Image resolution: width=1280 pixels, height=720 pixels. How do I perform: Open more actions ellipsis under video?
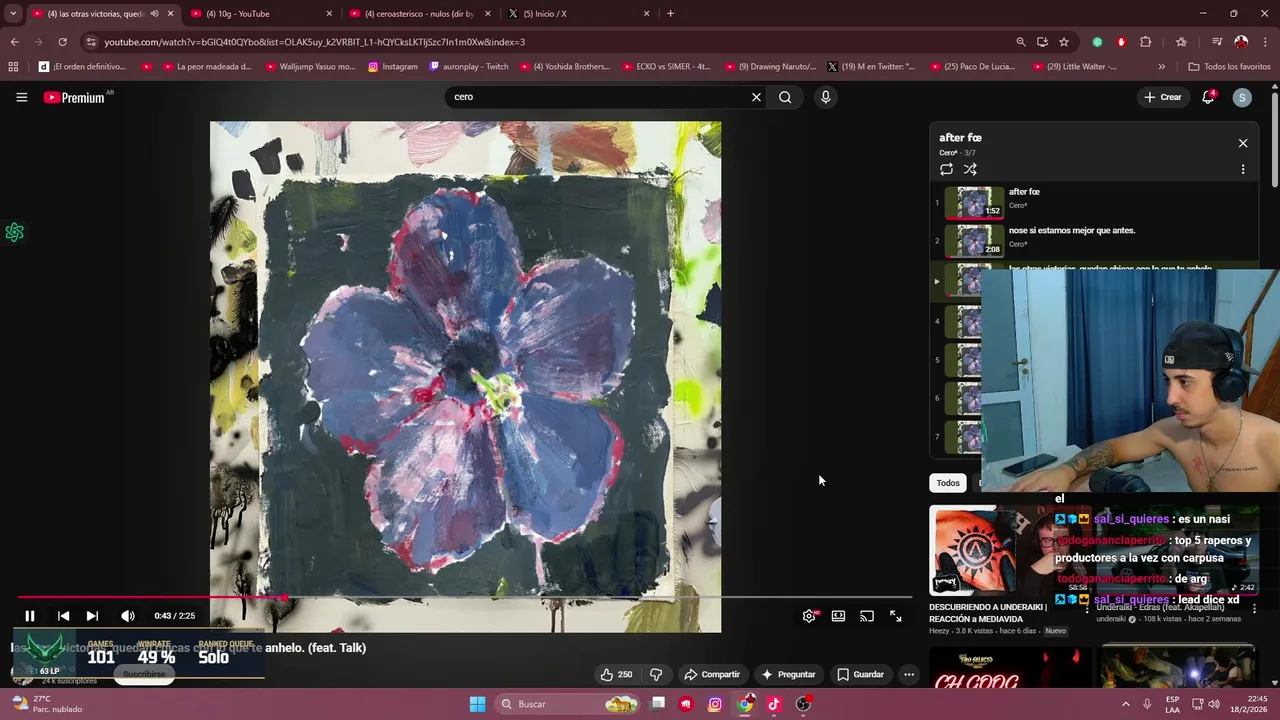[x=909, y=674]
